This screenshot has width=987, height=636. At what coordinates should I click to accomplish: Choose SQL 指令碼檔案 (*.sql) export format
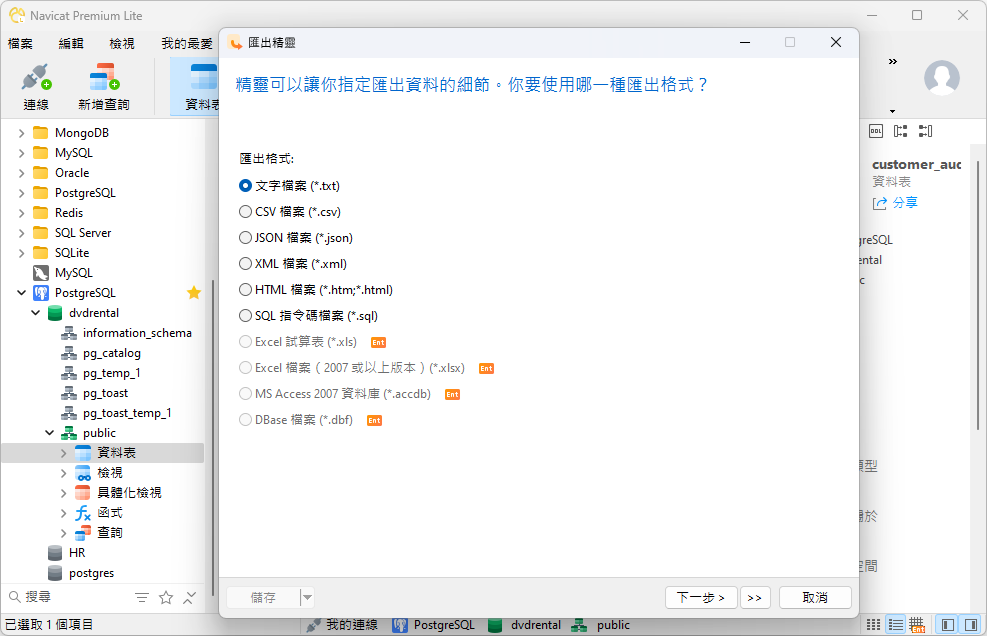coord(246,315)
